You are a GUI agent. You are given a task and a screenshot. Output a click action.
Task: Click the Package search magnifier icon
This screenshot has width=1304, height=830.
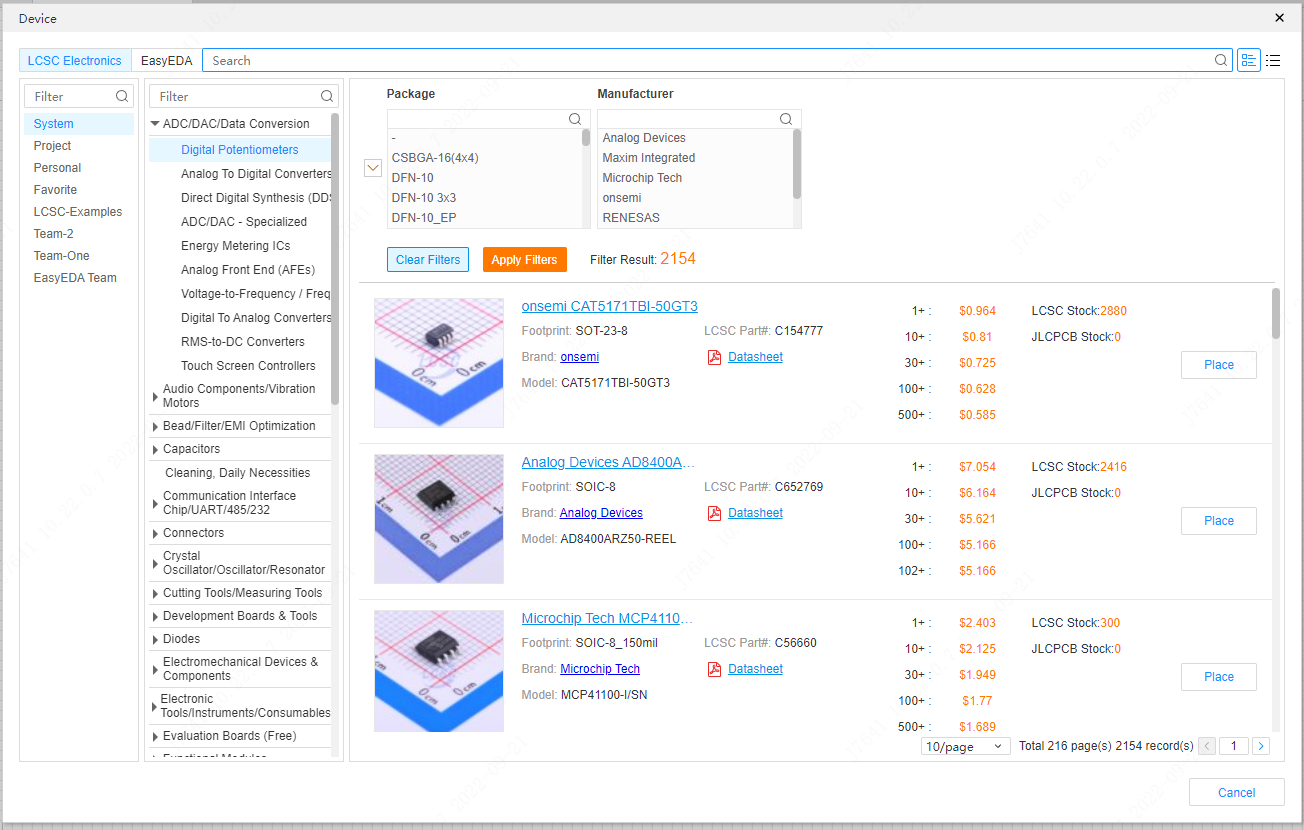coord(575,119)
